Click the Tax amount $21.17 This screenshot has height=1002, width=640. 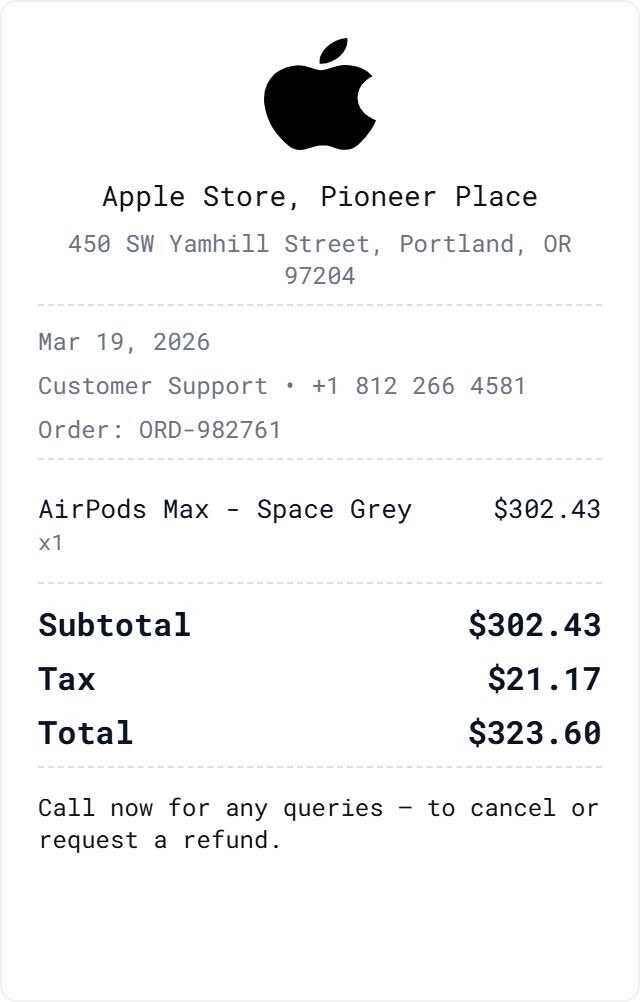coord(544,679)
